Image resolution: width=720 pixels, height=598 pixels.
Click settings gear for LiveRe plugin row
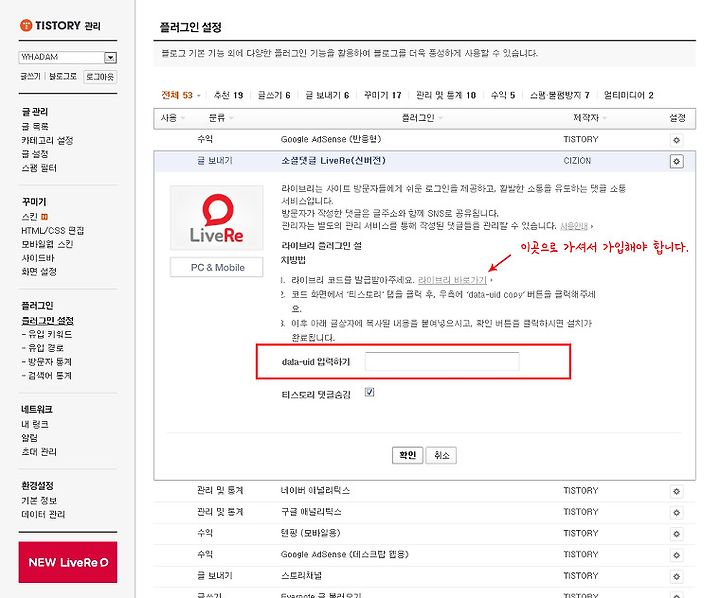point(676,161)
